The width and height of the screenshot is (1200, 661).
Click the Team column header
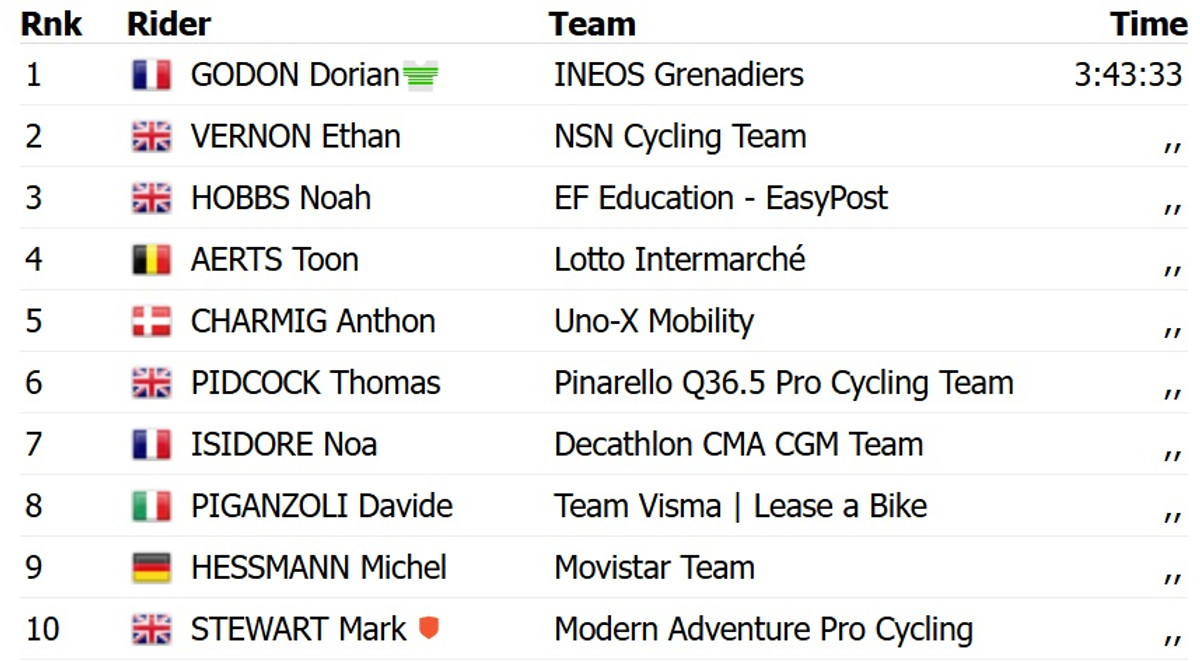pyautogui.click(x=592, y=24)
